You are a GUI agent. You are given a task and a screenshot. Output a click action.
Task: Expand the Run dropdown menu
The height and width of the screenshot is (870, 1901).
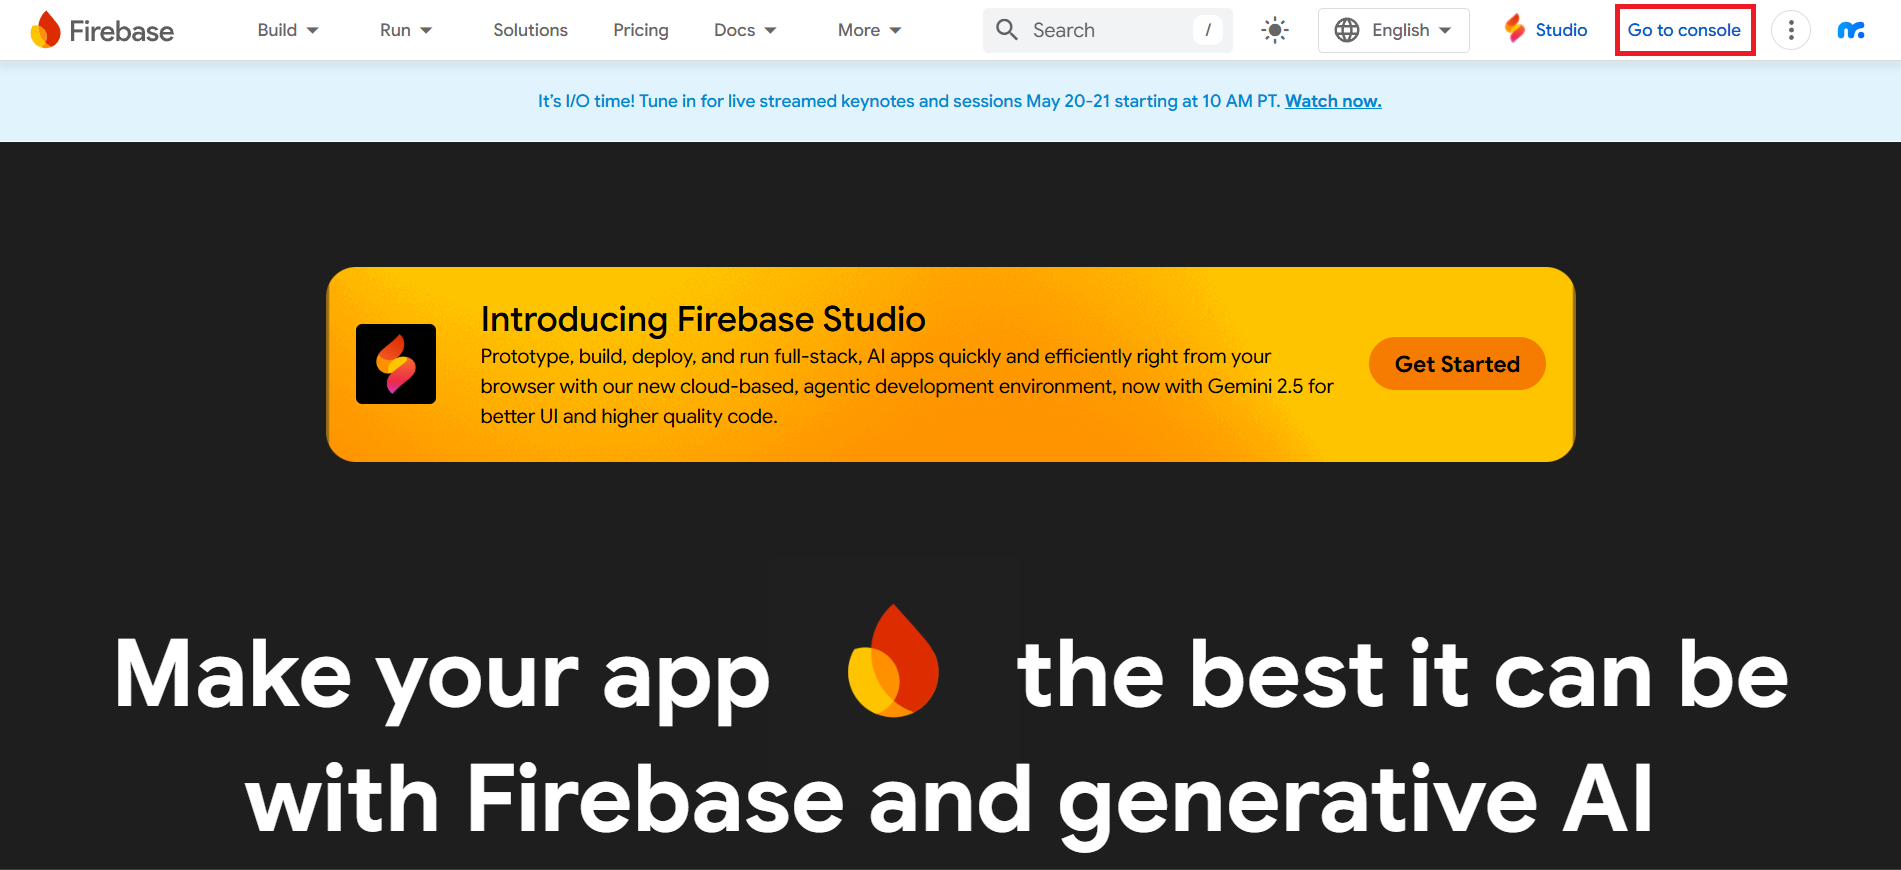(406, 30)
